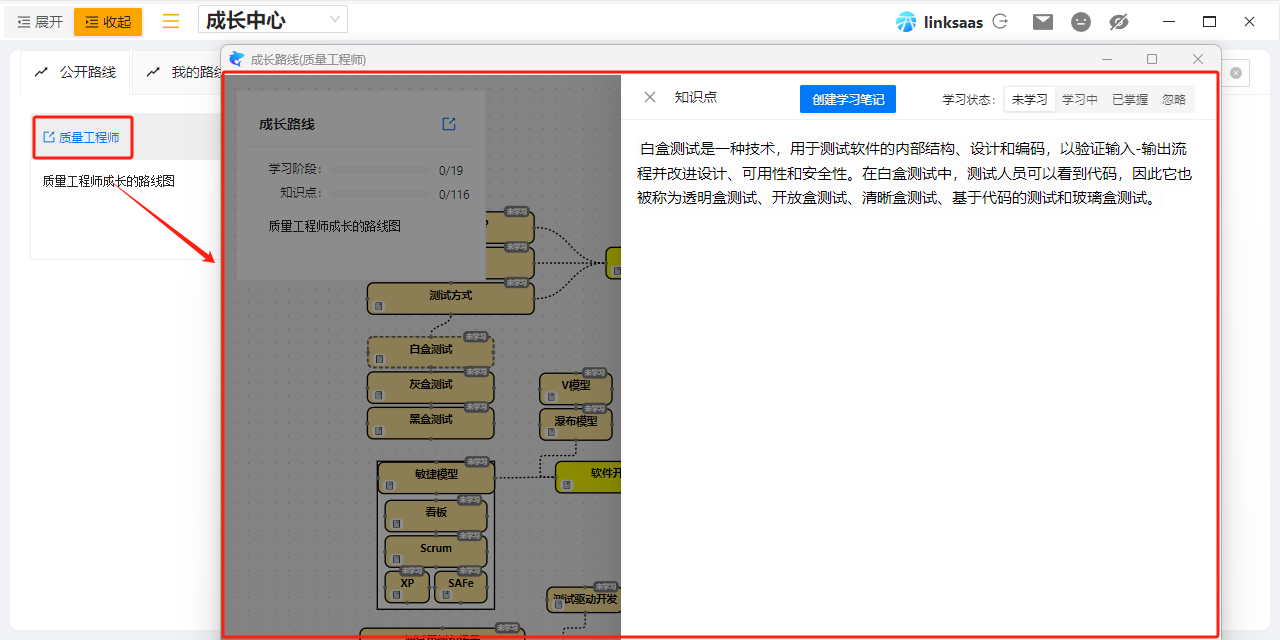The image size is (1280, 640).
Task: Set learning status to 忽略
Action: click(x=1174, y=99)
